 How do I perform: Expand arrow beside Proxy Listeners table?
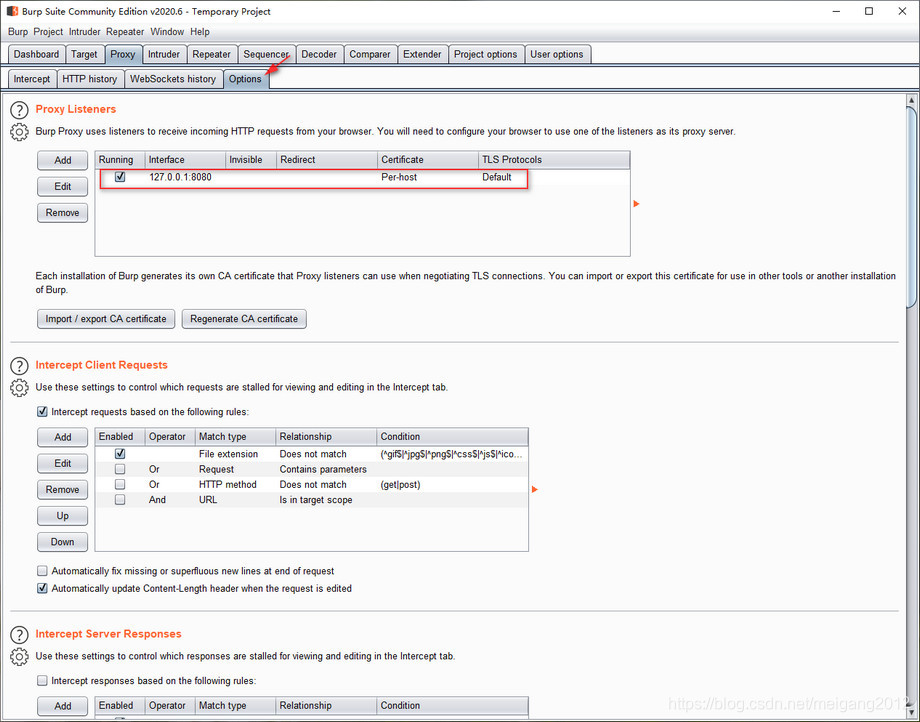coord(636,204)
